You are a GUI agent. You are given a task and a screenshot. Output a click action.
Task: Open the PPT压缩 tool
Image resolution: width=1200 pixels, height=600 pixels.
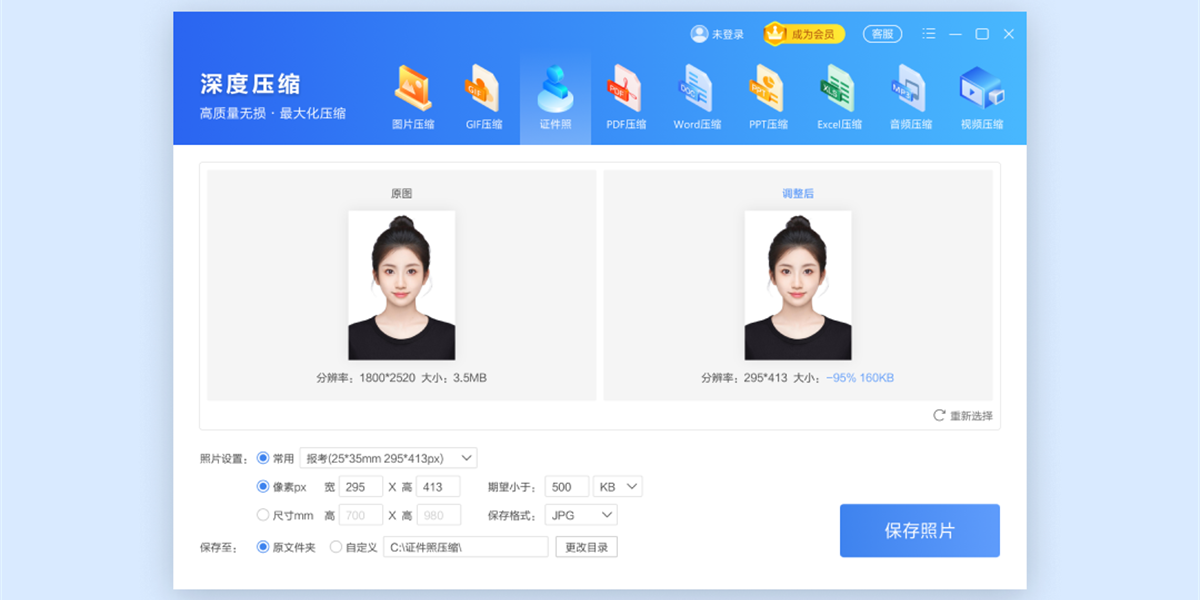[768, 98]
